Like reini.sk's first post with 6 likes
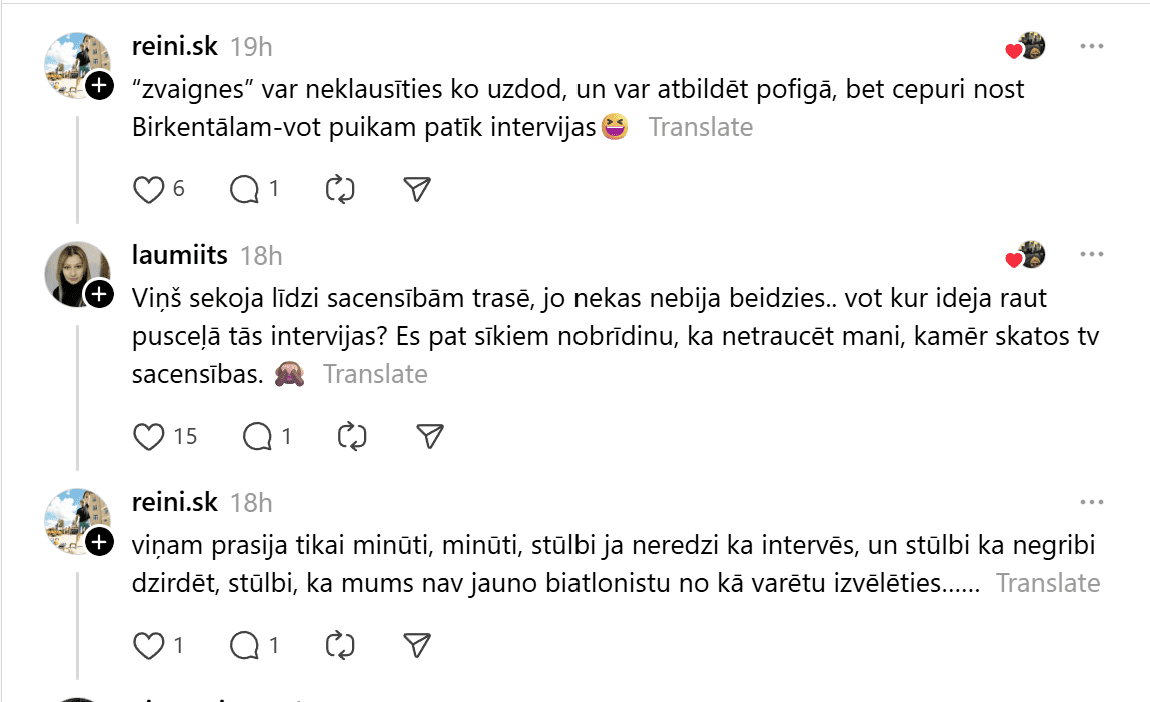Viewport: 1150px width, 702px height. pyautogui.click(x=148, y=189)
